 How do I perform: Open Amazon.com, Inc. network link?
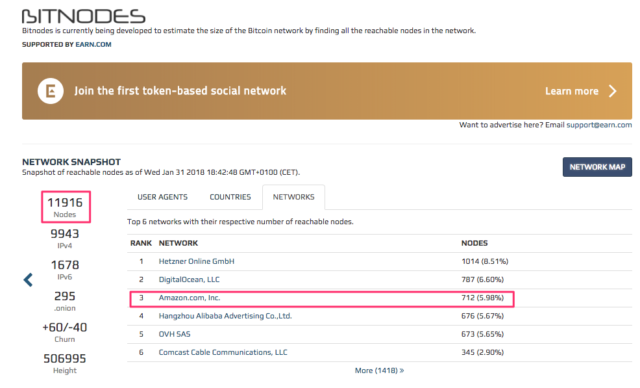tap(189, 298)
